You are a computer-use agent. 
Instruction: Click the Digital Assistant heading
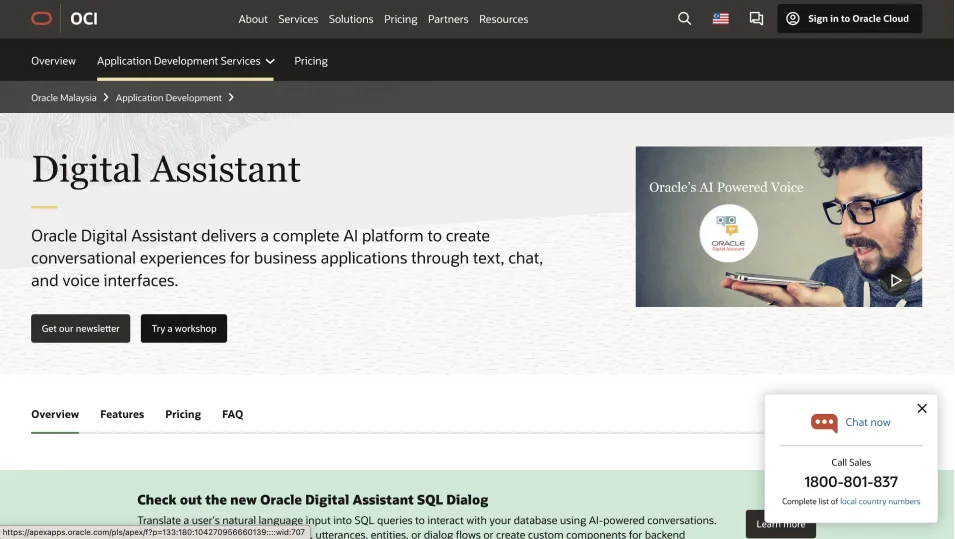click(x=166, y=169)
